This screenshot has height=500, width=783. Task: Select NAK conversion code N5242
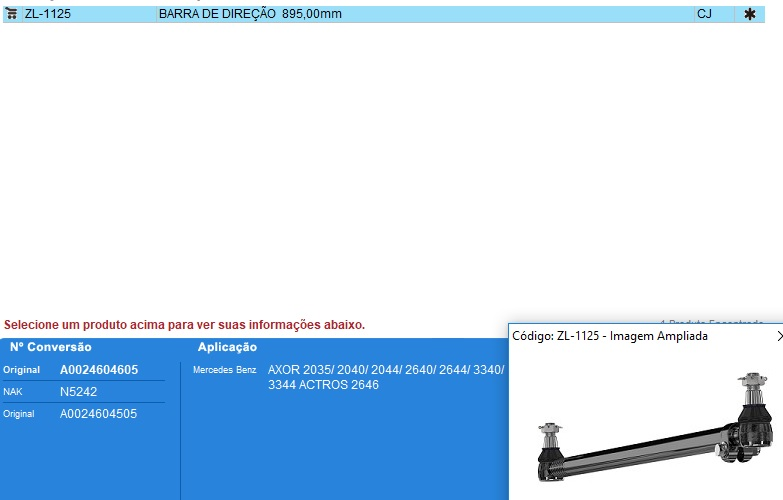(79, 392)
